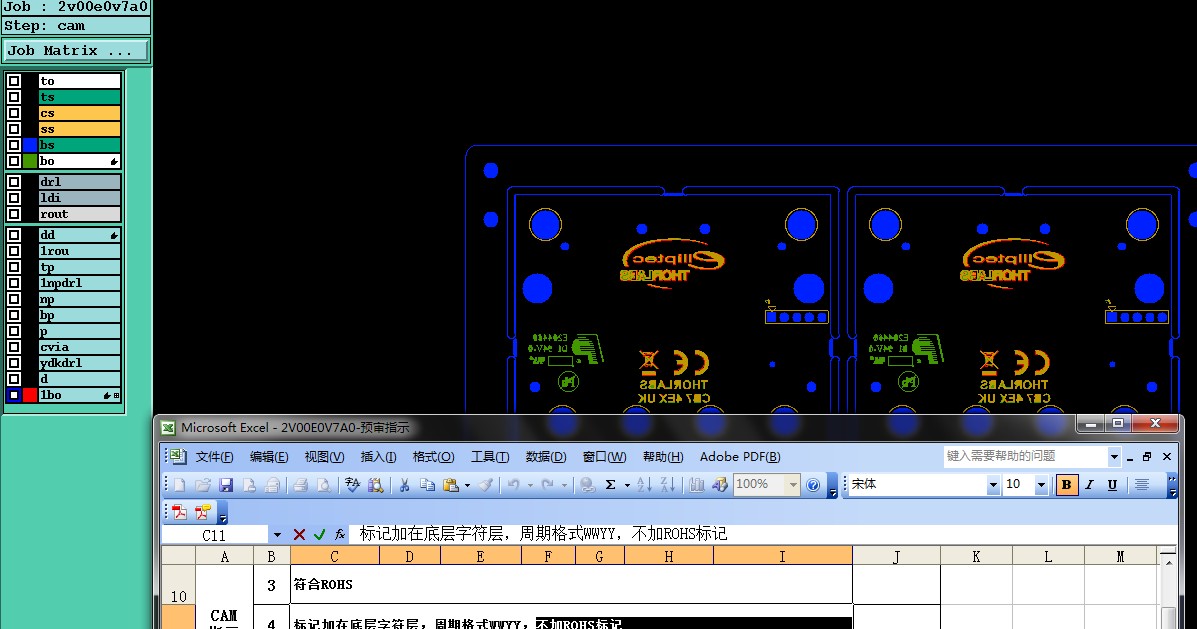The image size is (1197, 629).
Task: Click the AutoSum sigma icon
Action: coord(611,485)
